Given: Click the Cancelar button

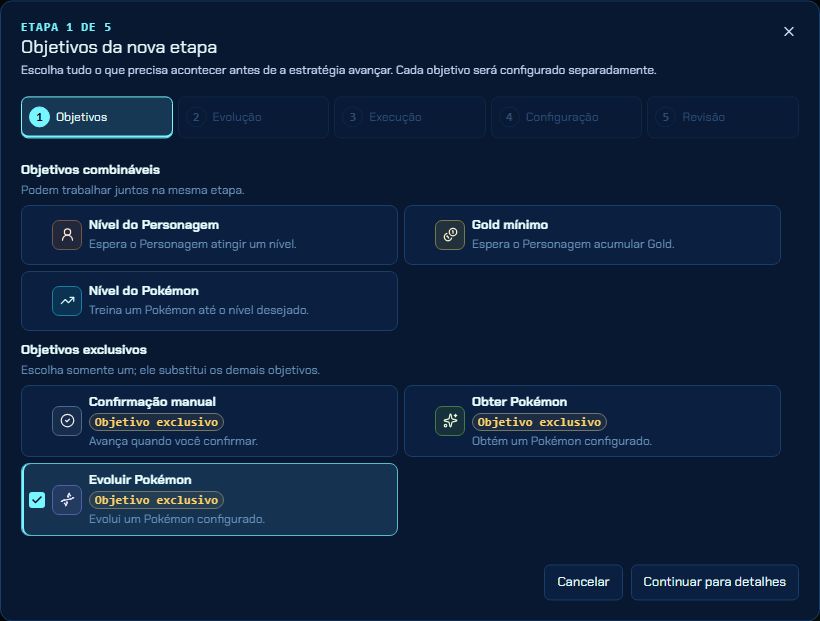Looking at the screenshot, I should click(x=583, y=582).
